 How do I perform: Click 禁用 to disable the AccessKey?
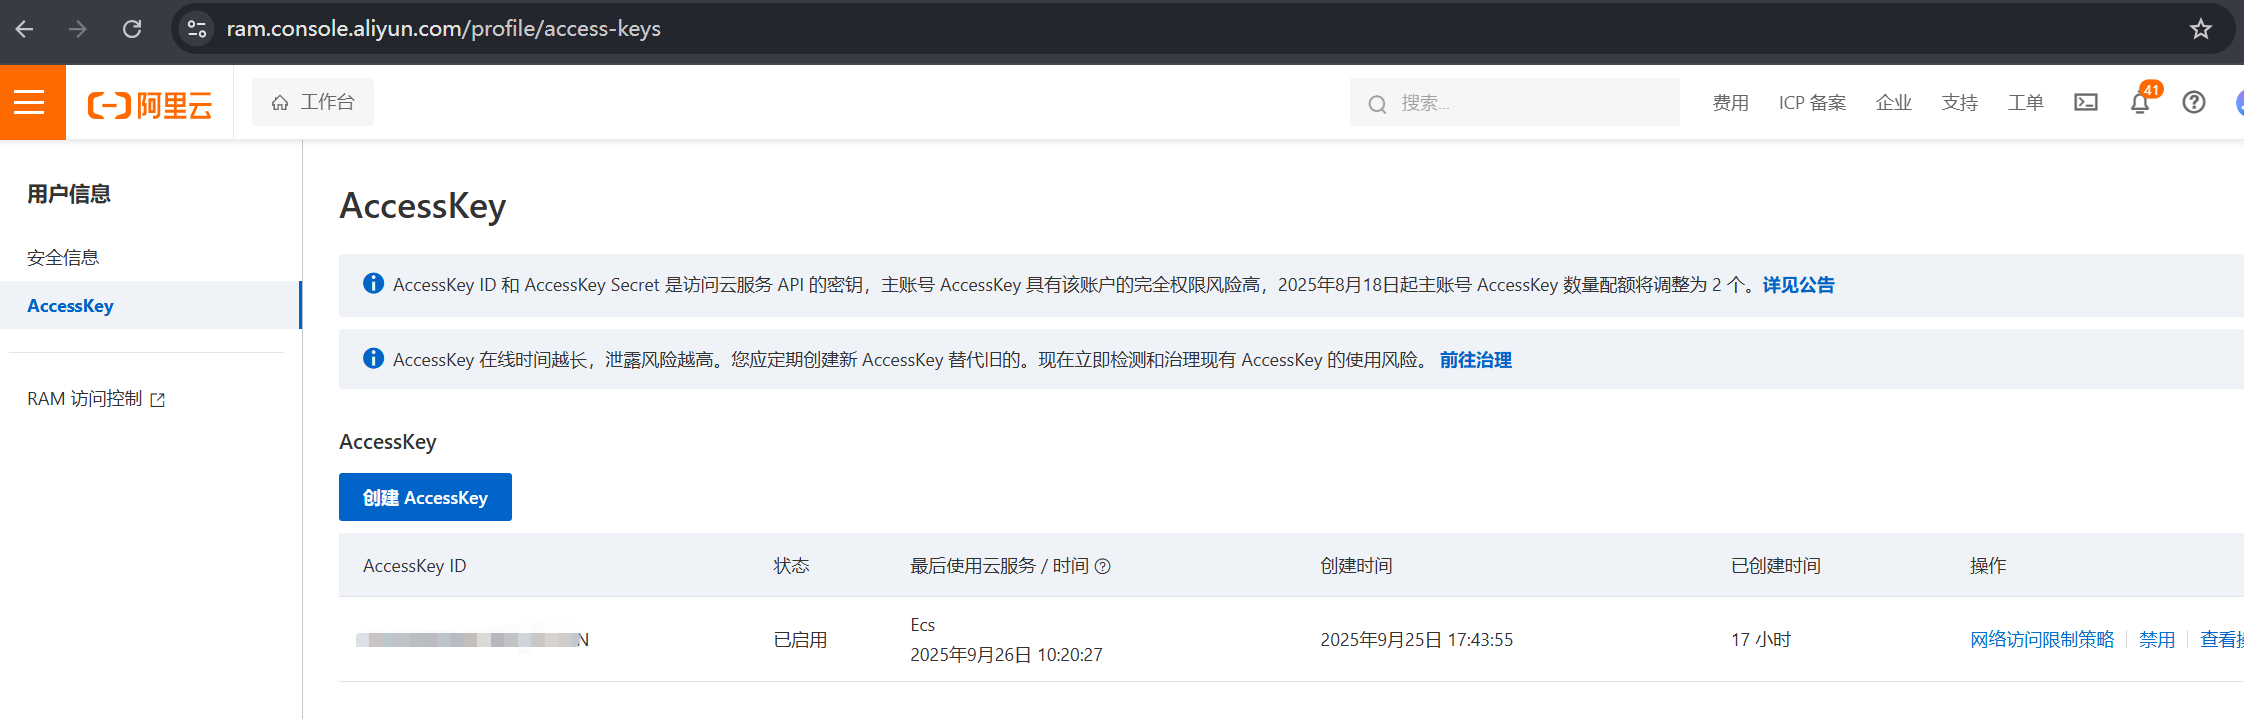click(2157, 640)
